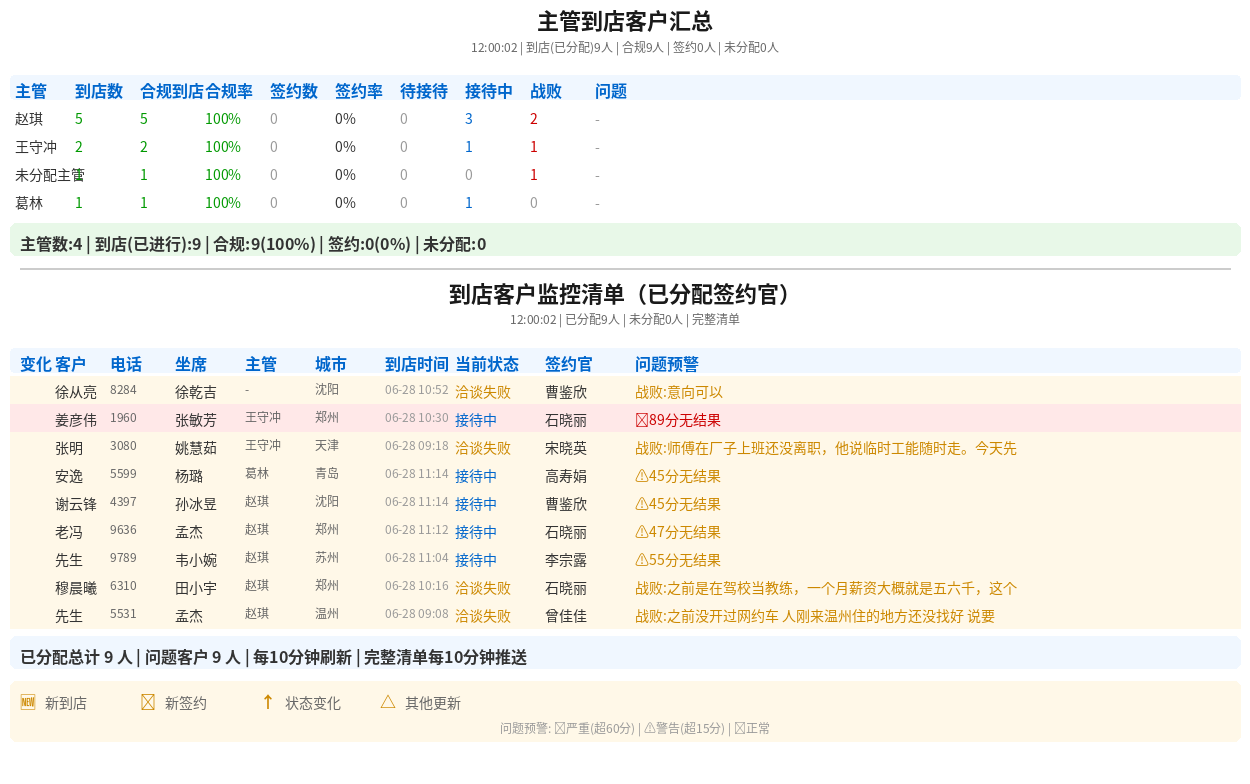The height and width of the screenshot is (784, 1250).
Task: Select customer 姜彦伟 in highlighted row
Action: pos(76,420)
